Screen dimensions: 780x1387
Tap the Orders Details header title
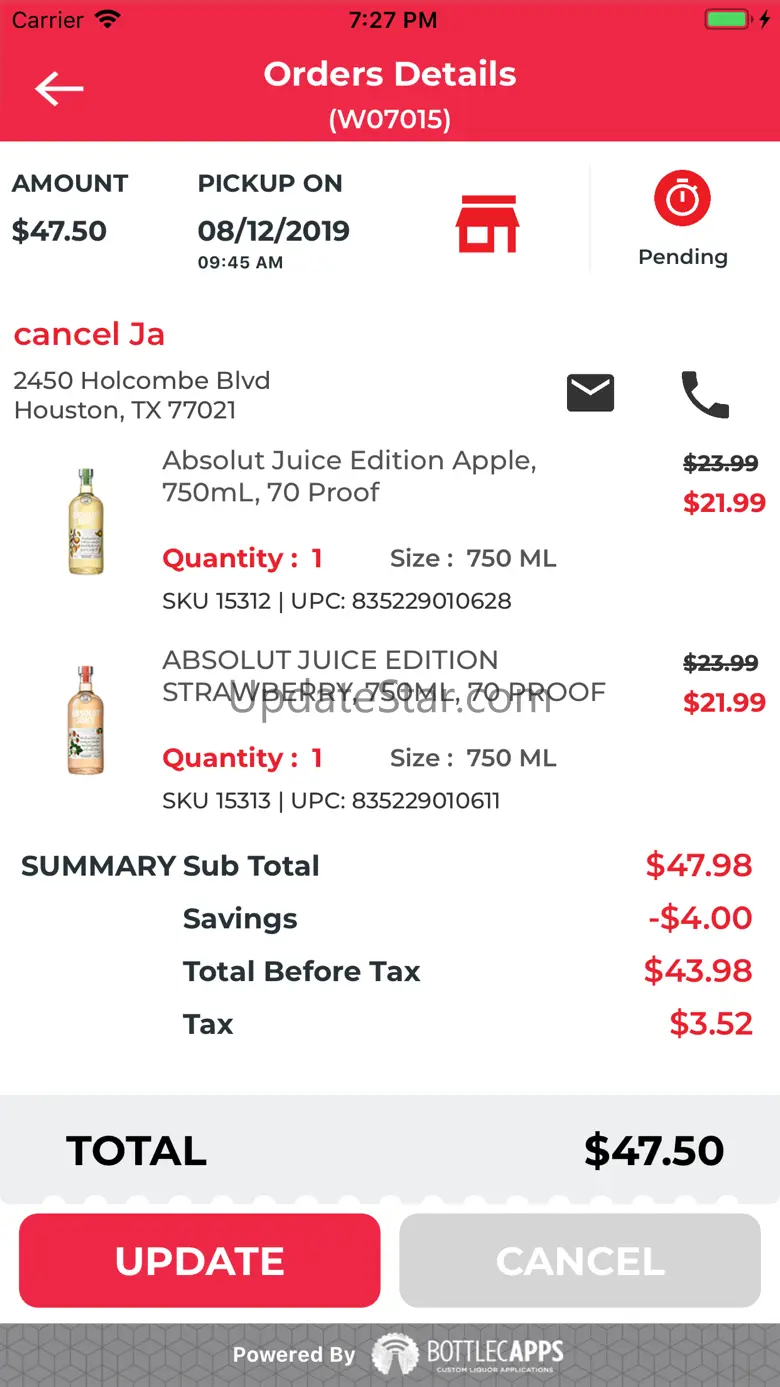(x=390, y=75)
